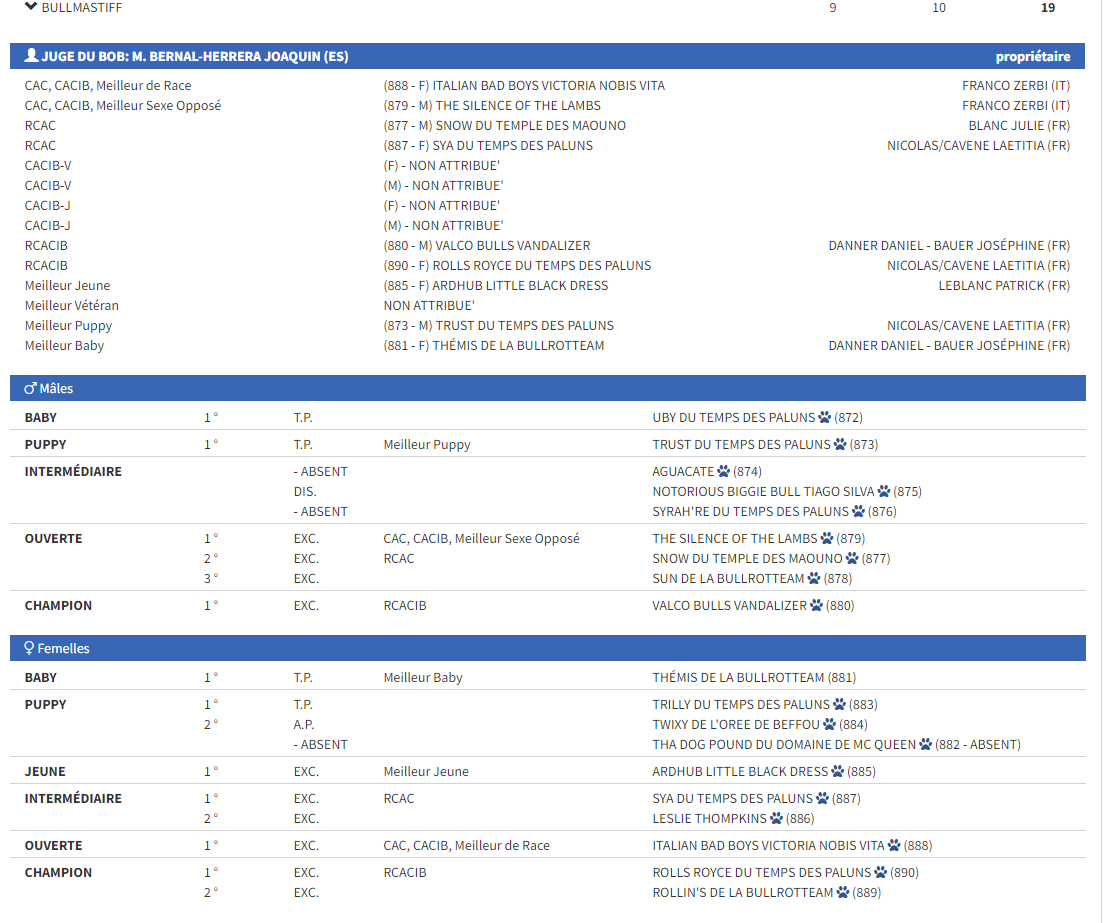Collapse the BULLMASTIFF breed section chevron
The height and width of the screenshot is (923, 1106).
[30, 7]
